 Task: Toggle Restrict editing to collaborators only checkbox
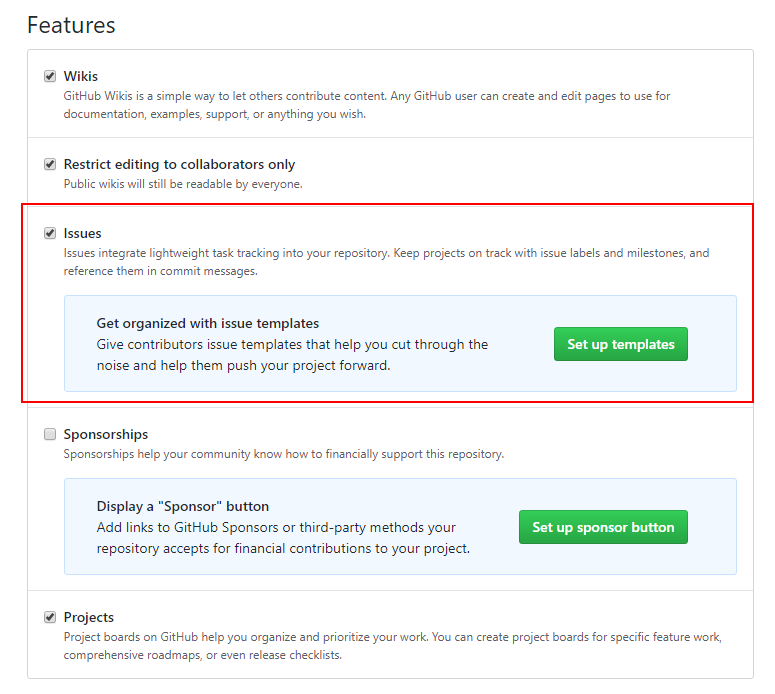(50, 164)
